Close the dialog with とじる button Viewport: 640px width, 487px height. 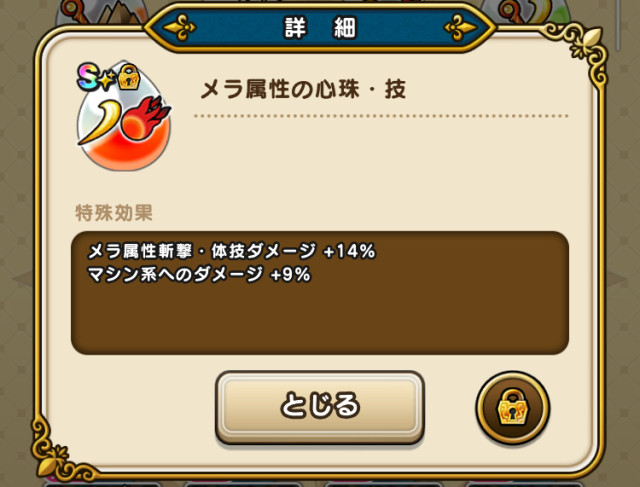click(320, 407)
